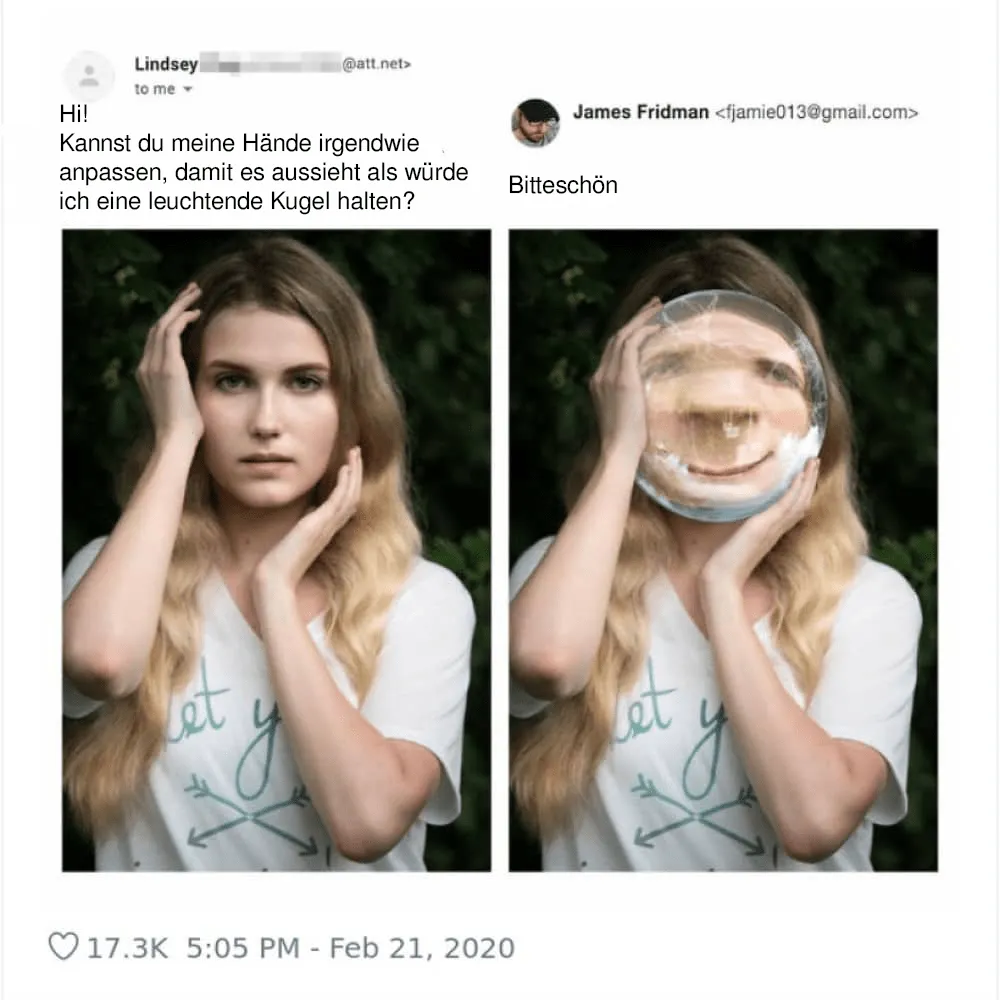Select the "Bitteschön" reply text
Viewport: 1000px width, 1000px height.
pos(563,185)
